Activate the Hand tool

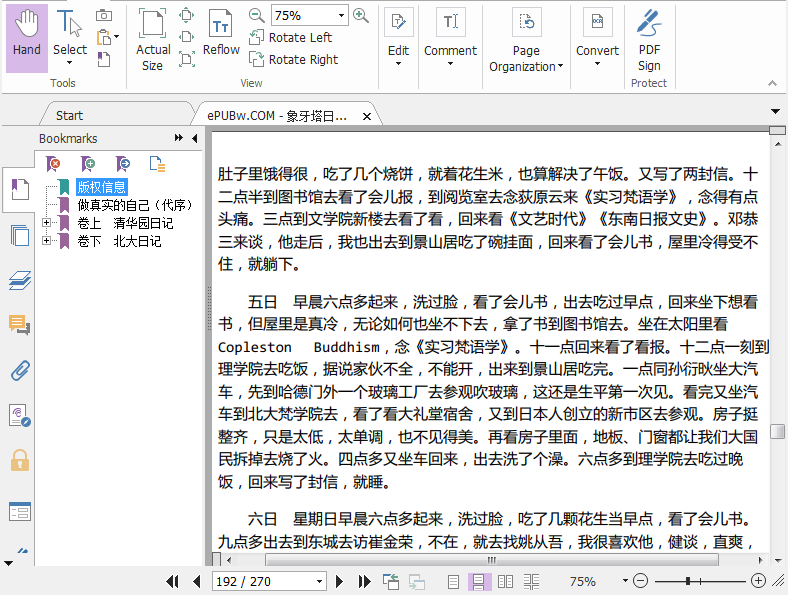(x=27, y=39)
